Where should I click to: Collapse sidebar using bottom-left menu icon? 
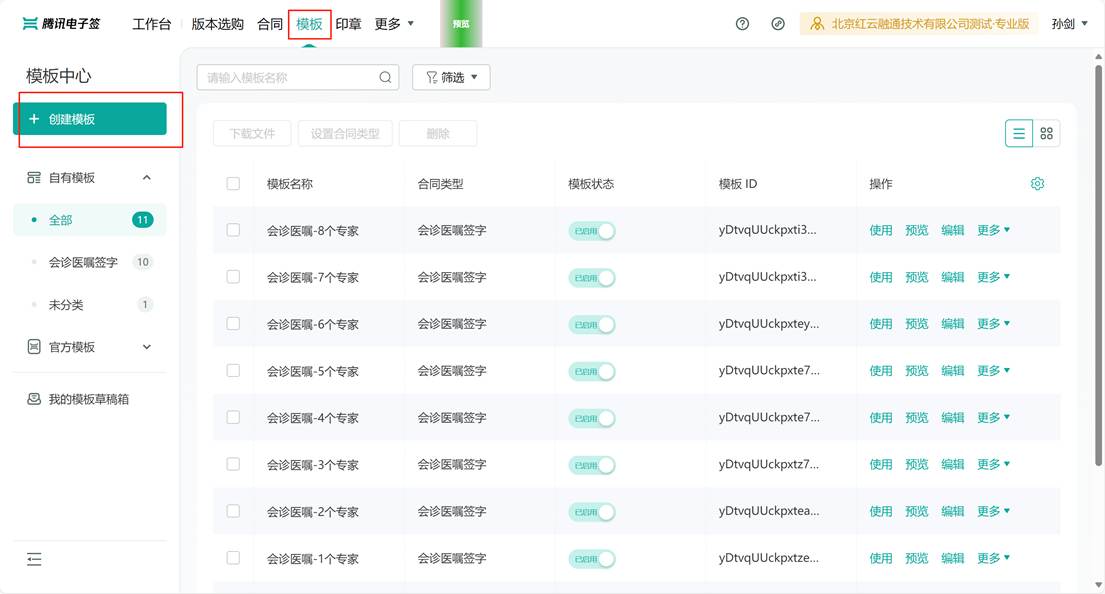[34, 560]
